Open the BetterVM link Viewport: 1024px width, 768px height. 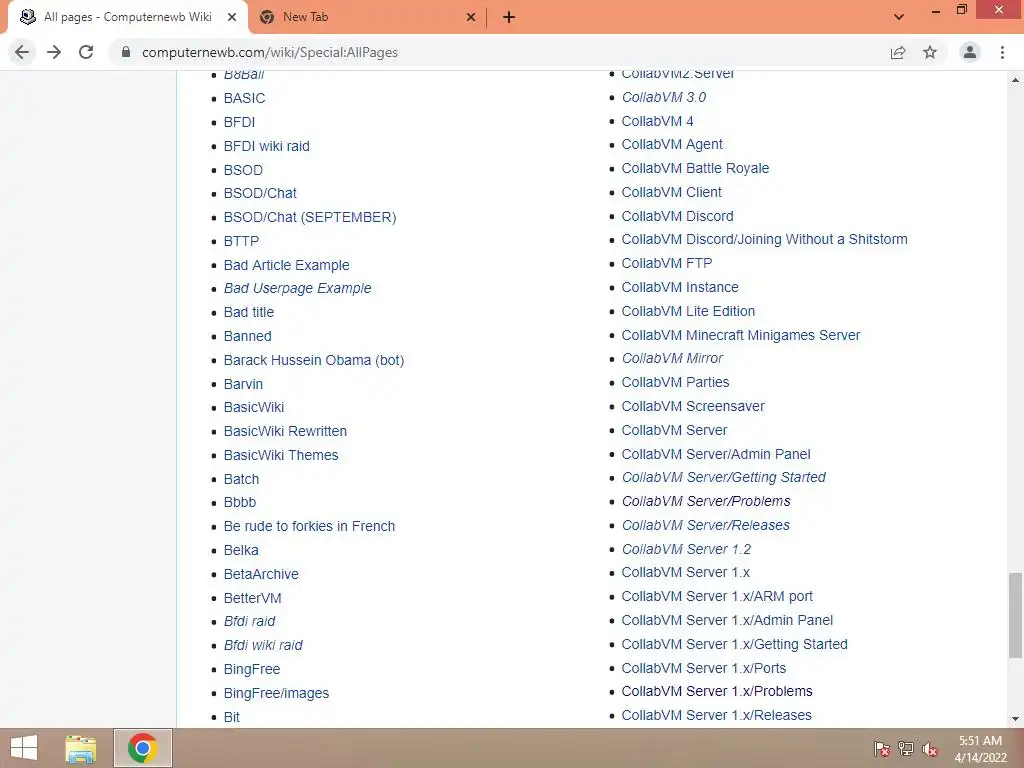click(253, 598)
